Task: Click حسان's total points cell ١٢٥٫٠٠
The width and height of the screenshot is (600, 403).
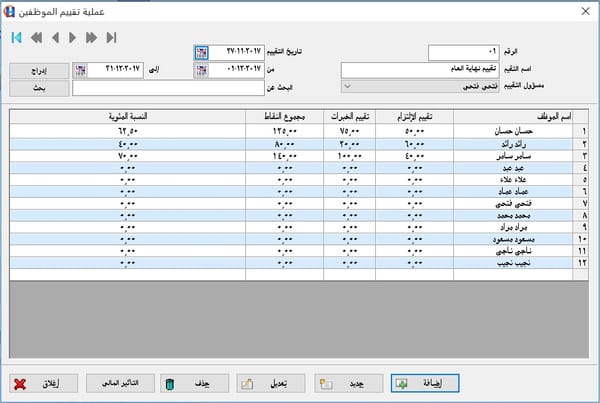Action: tap(284, 131)
